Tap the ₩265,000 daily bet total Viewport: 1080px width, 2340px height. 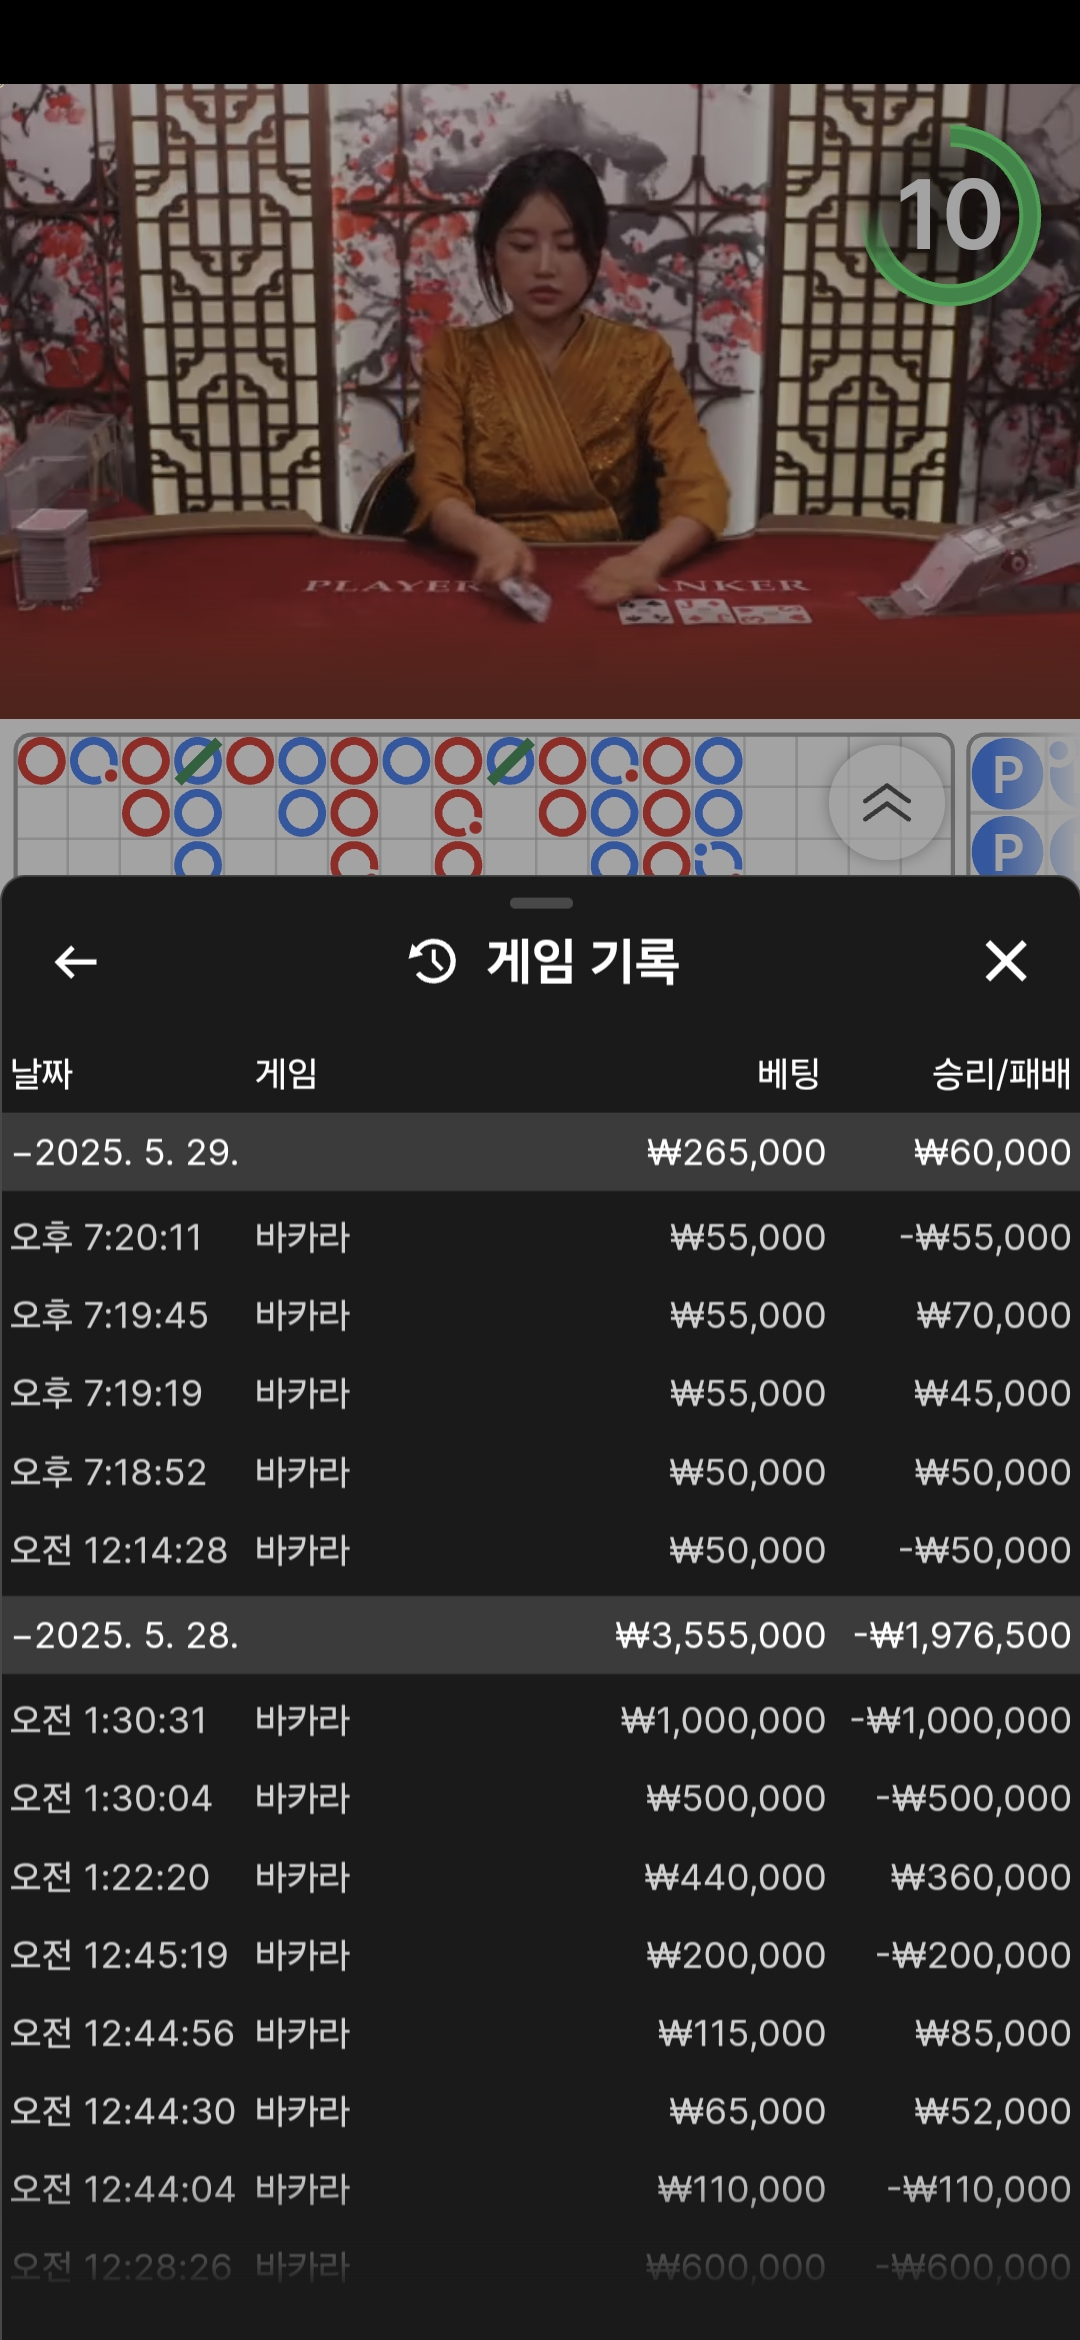pyautogui.click(x=736, y=1152)
